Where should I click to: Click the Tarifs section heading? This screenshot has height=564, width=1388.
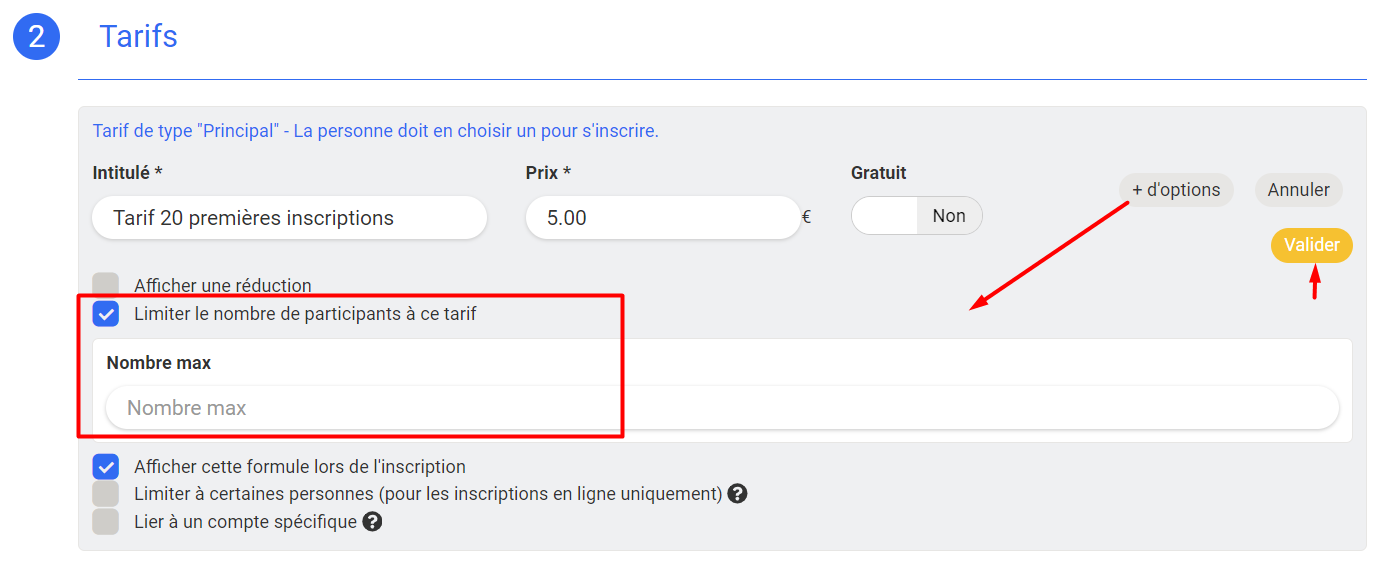[138, 36]
